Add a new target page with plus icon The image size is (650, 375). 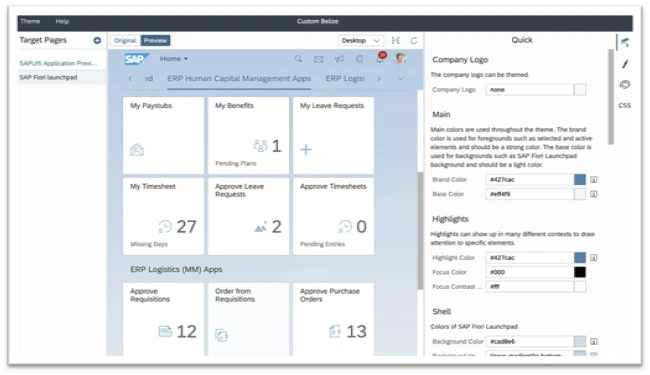[x=97, y=40]
